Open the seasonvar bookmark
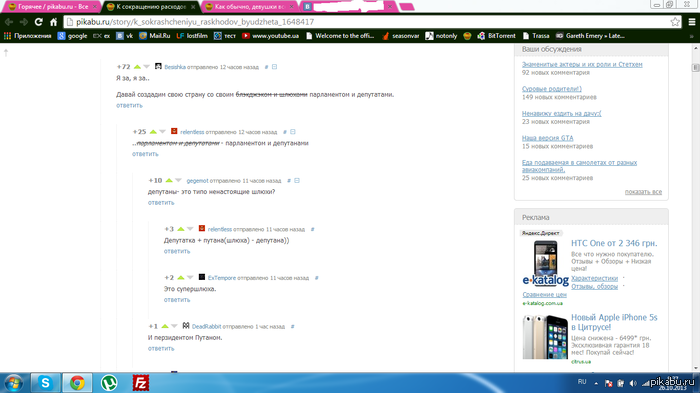 (x=400, y=36)
